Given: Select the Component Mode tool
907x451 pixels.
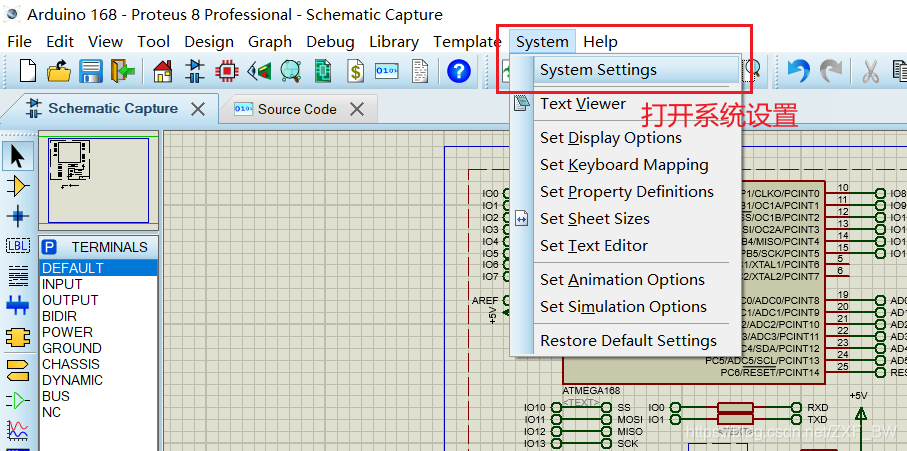Looking at the screenshot, I should pos(18,186).
